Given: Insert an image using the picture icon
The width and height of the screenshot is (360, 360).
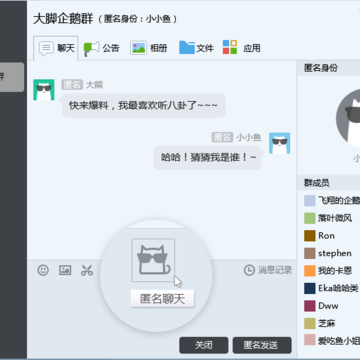Looking at the screenshot, I should [65, 270].
